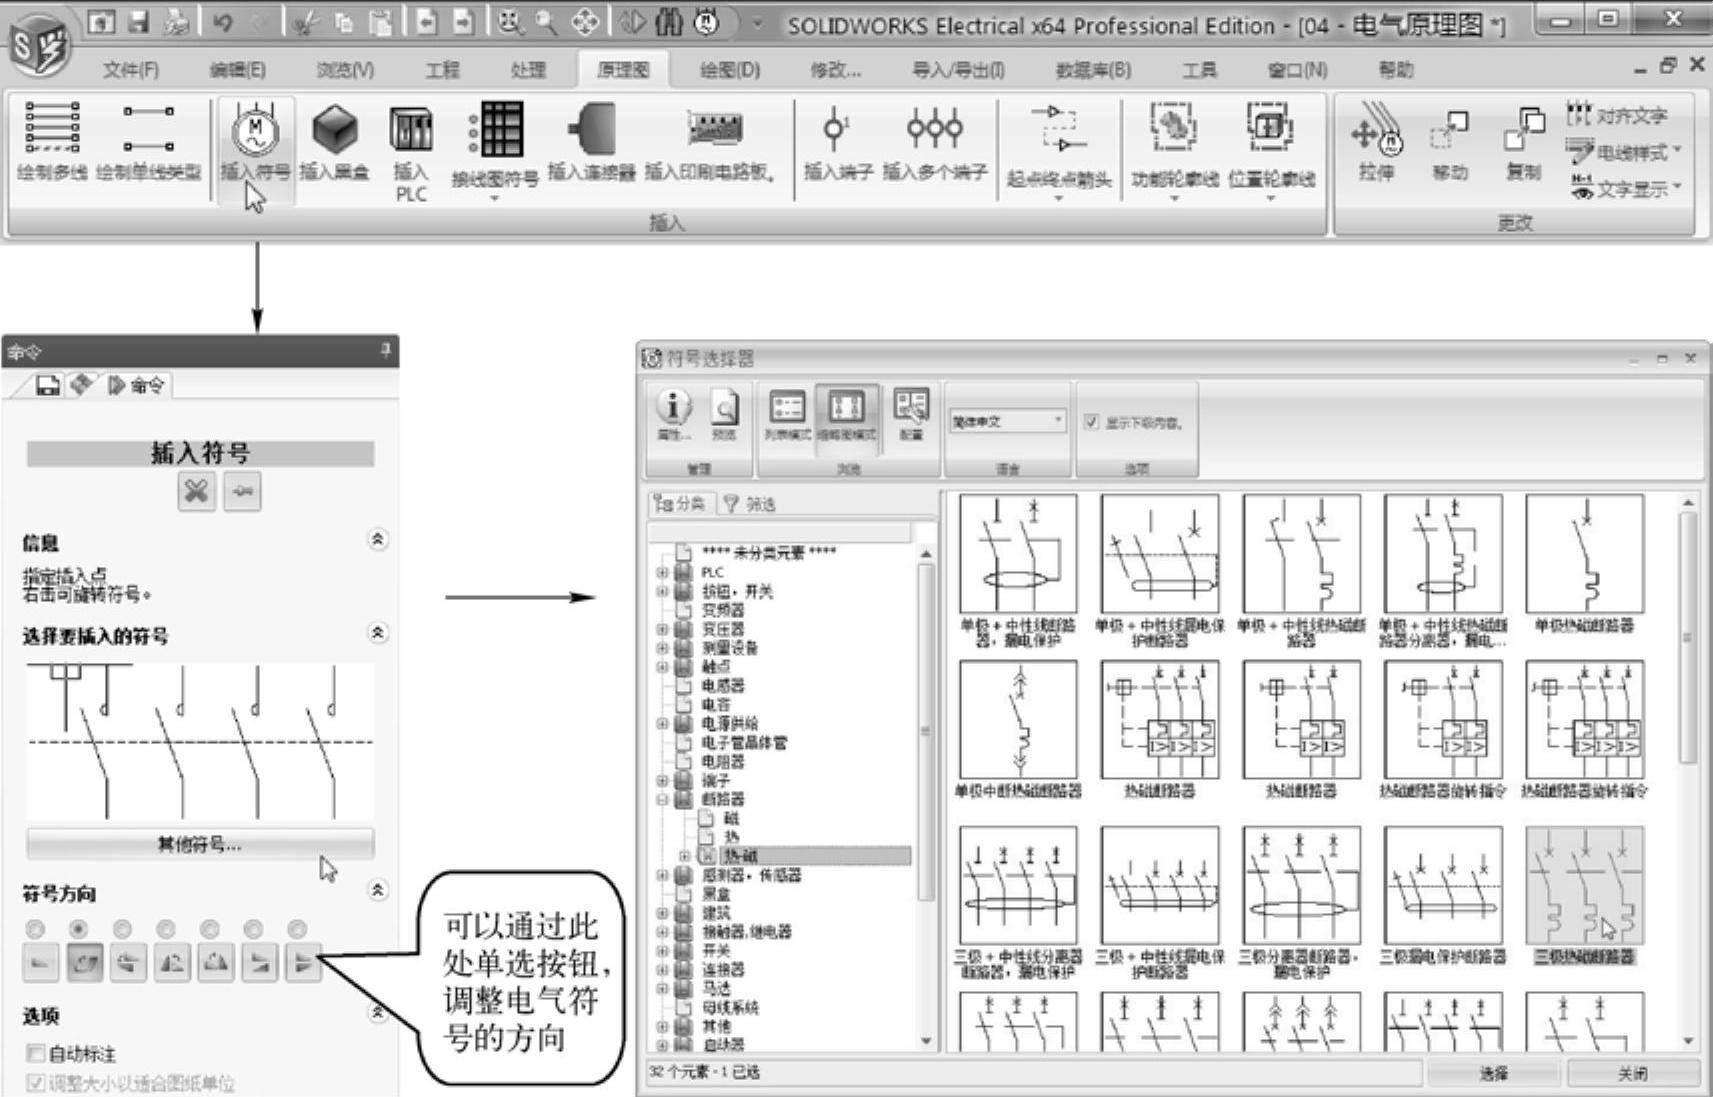
Task: Select the 磁 item under 断路器
Action: click(x=731, y=818)
